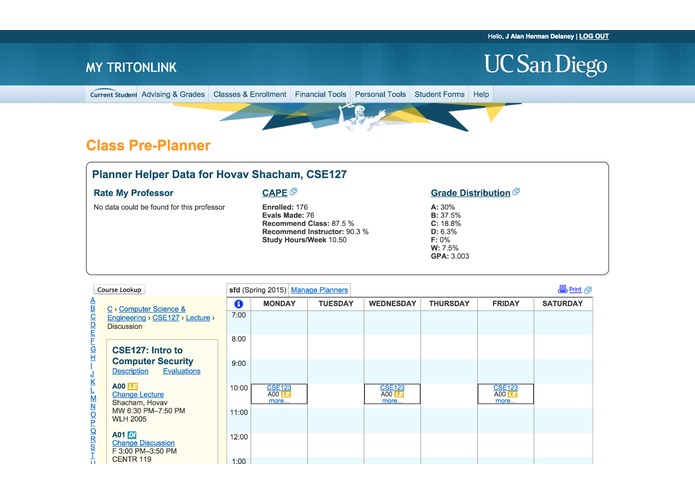This screenshot has width=695, height=494.
Task: Click the external link icon beside Grade Distribution
Action: (x=516, y=192)
